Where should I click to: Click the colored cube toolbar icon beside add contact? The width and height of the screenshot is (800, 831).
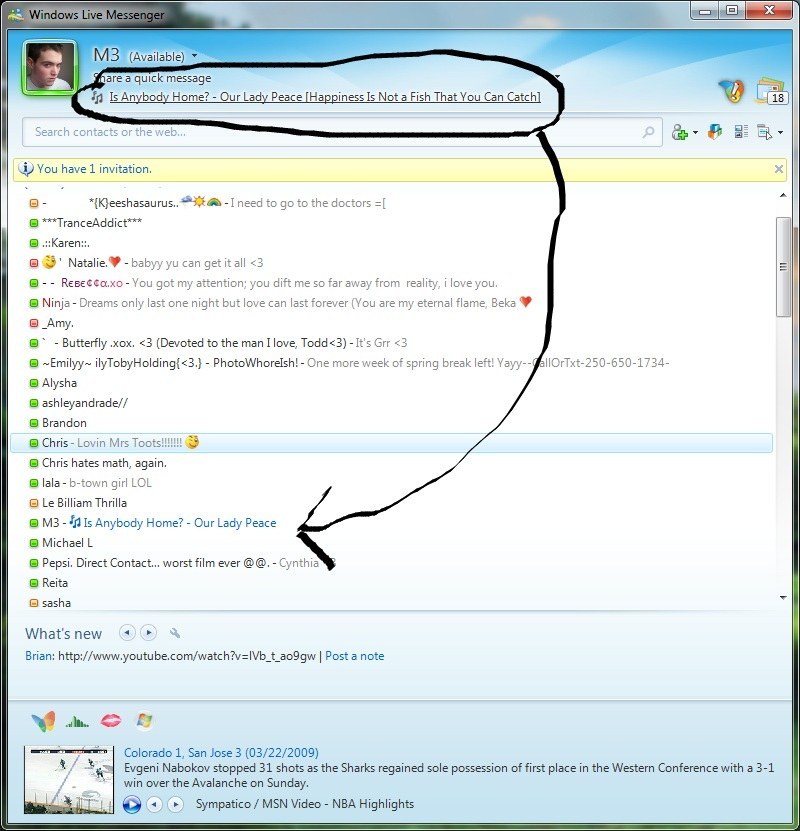715,131
